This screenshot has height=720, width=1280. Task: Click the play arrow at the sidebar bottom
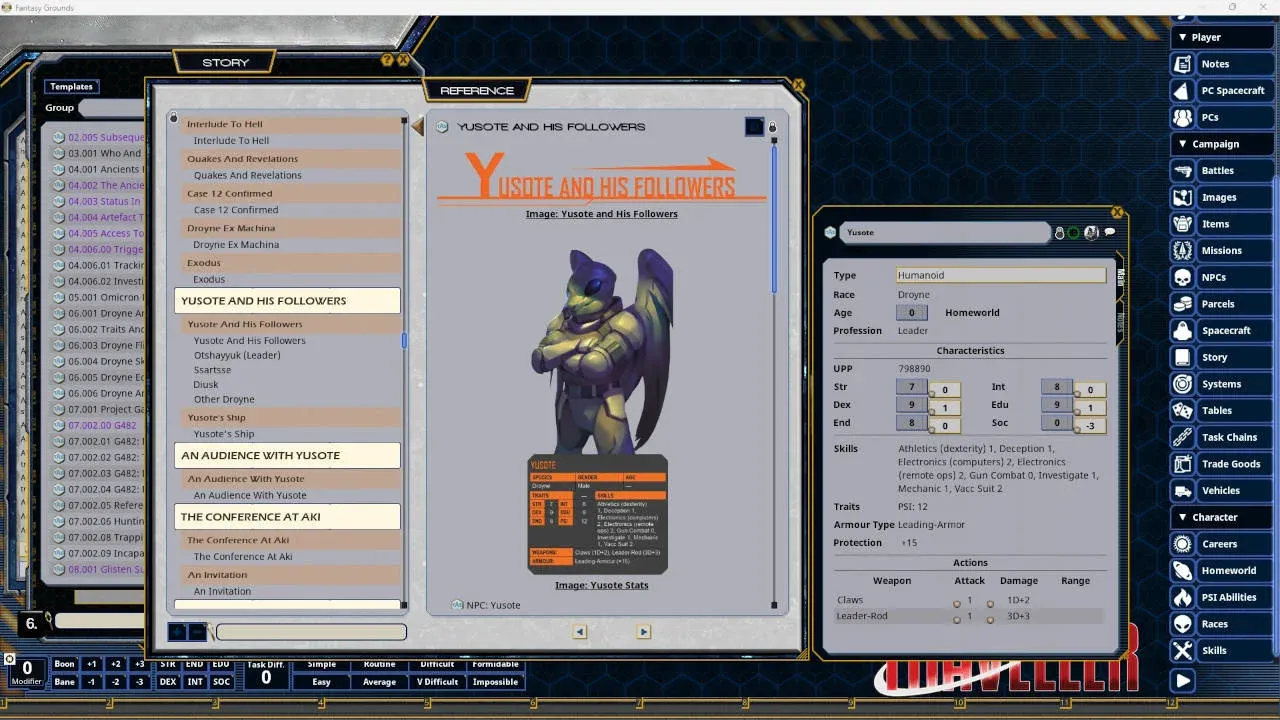click(x=1183, y=680)
